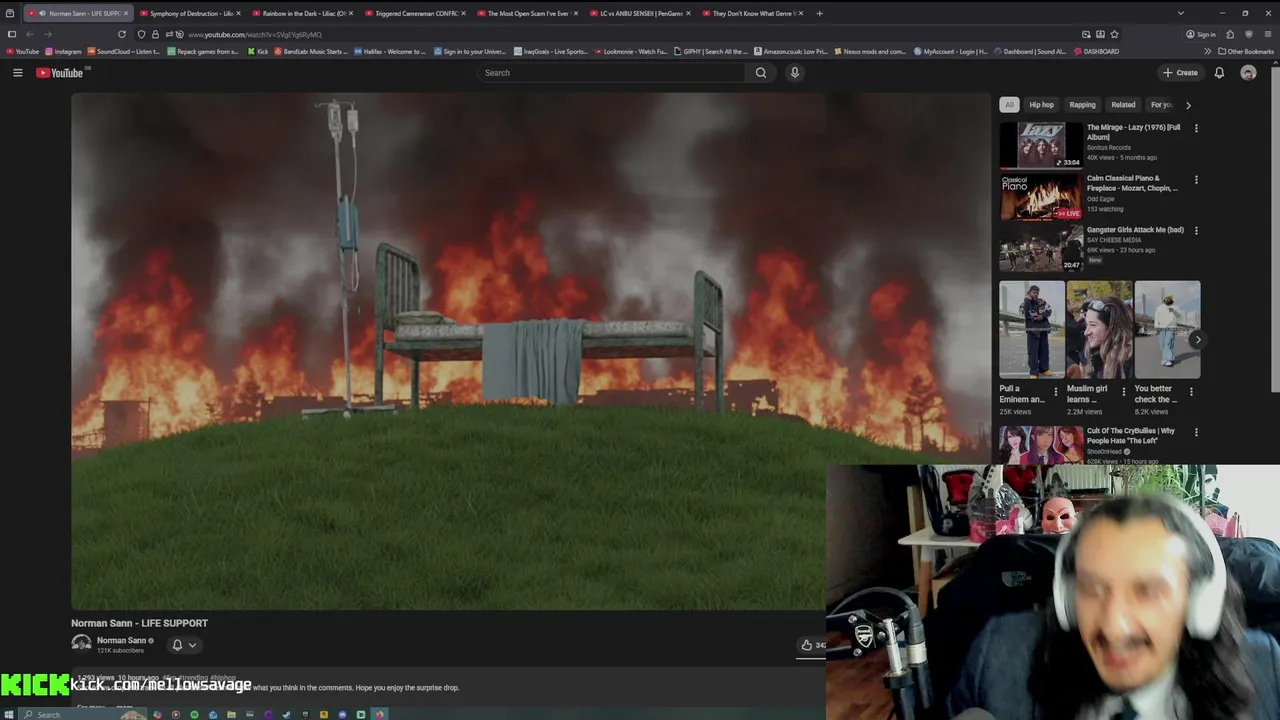Open YouTube notifications bell in header

pos(1219,73)
